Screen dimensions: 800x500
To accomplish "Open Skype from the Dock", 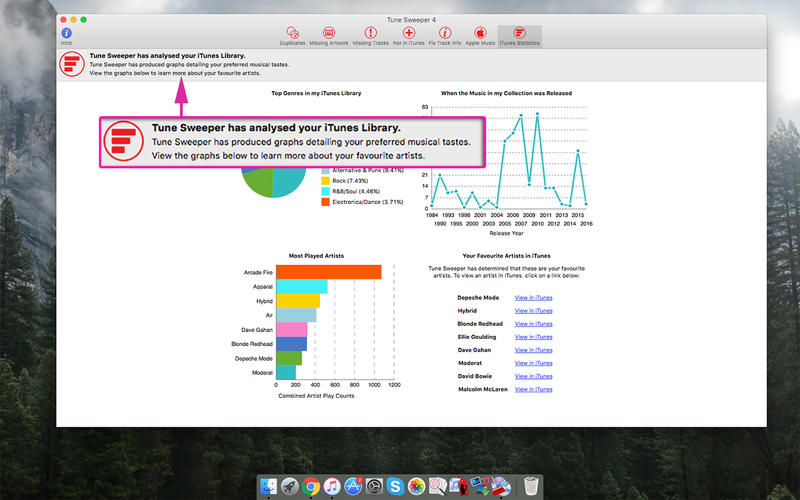I will click(395, 486).
